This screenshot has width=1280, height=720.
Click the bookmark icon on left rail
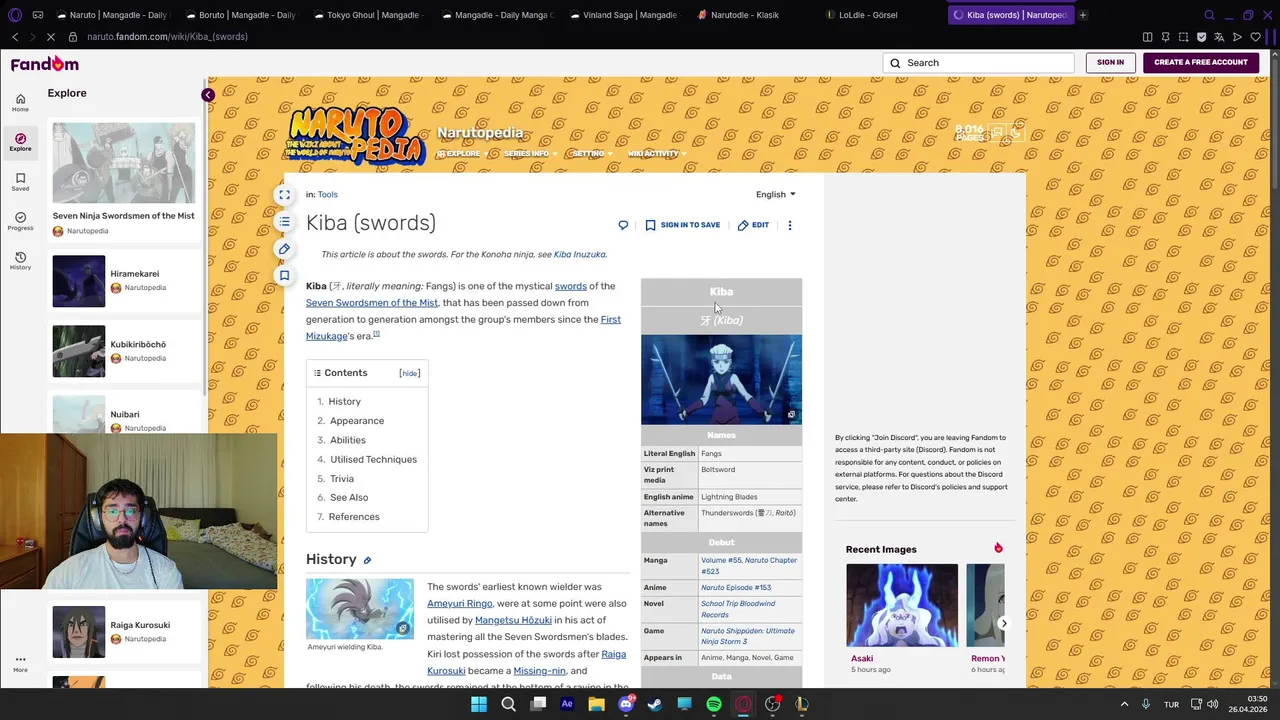click(284, 275)
